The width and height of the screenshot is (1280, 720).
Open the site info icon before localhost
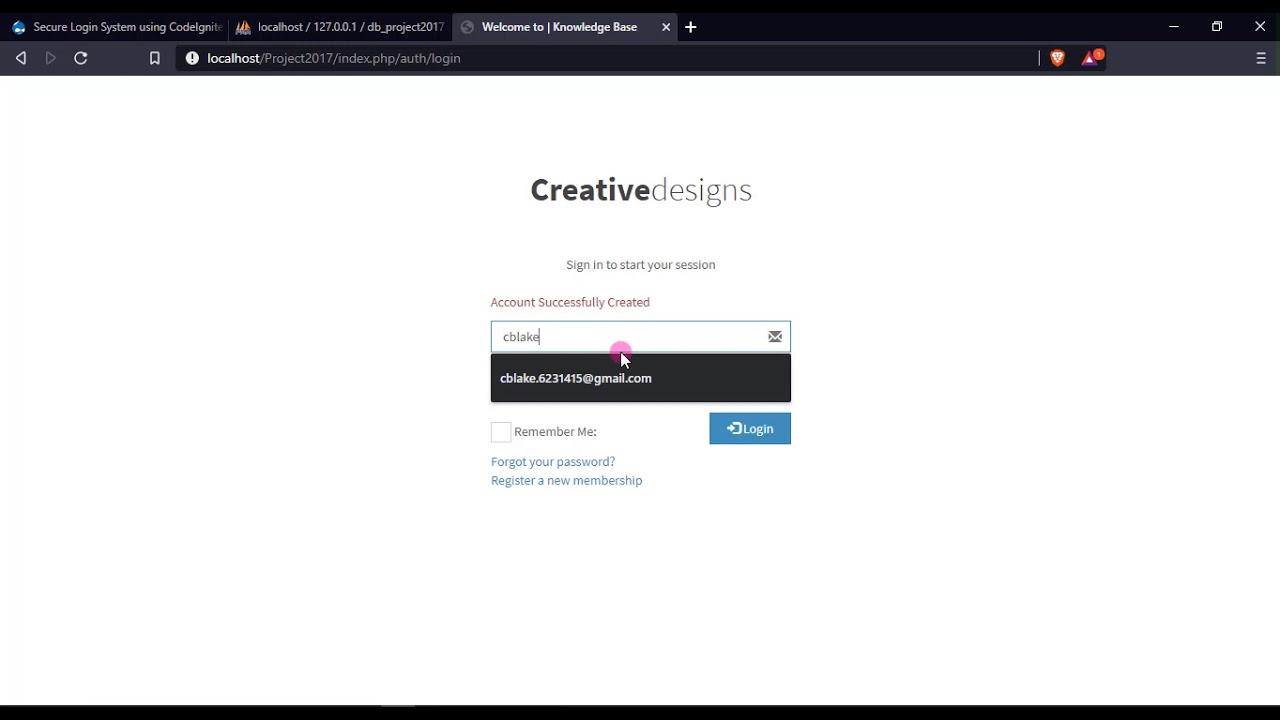(x=192, y=58)
